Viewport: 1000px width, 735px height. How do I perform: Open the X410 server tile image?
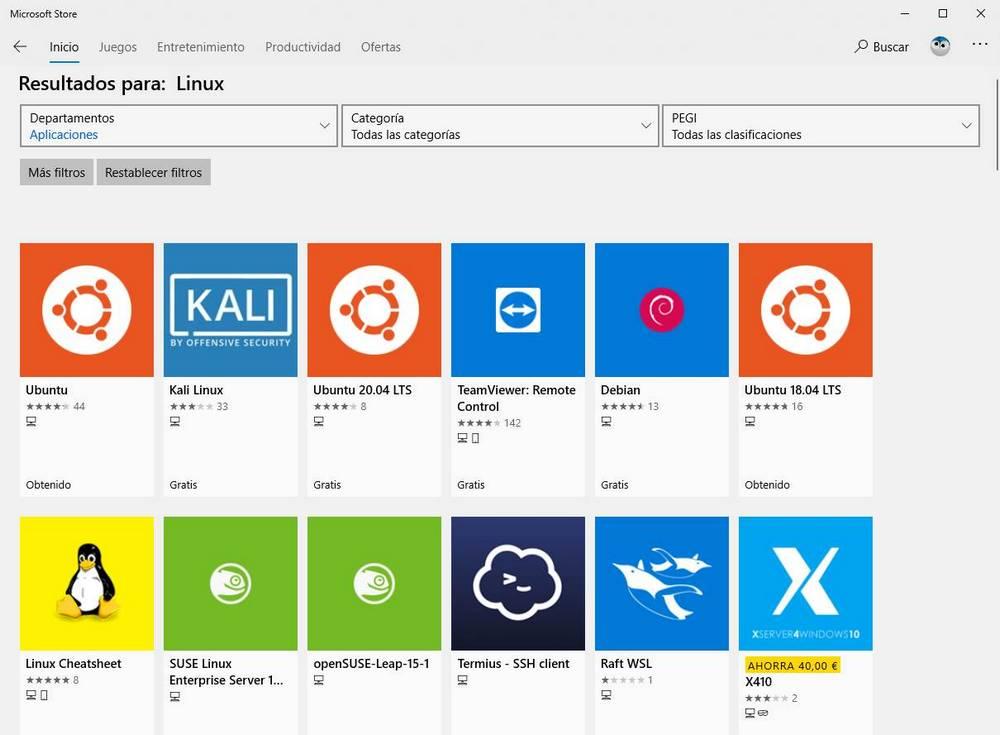click(805, 583)
